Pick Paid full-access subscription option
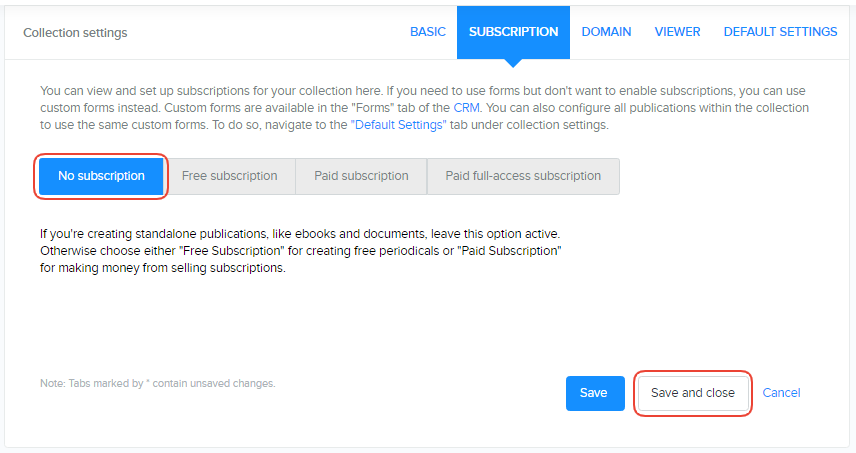Image resolution: width=856 pixels, height=453 pixels. (523, 176)
